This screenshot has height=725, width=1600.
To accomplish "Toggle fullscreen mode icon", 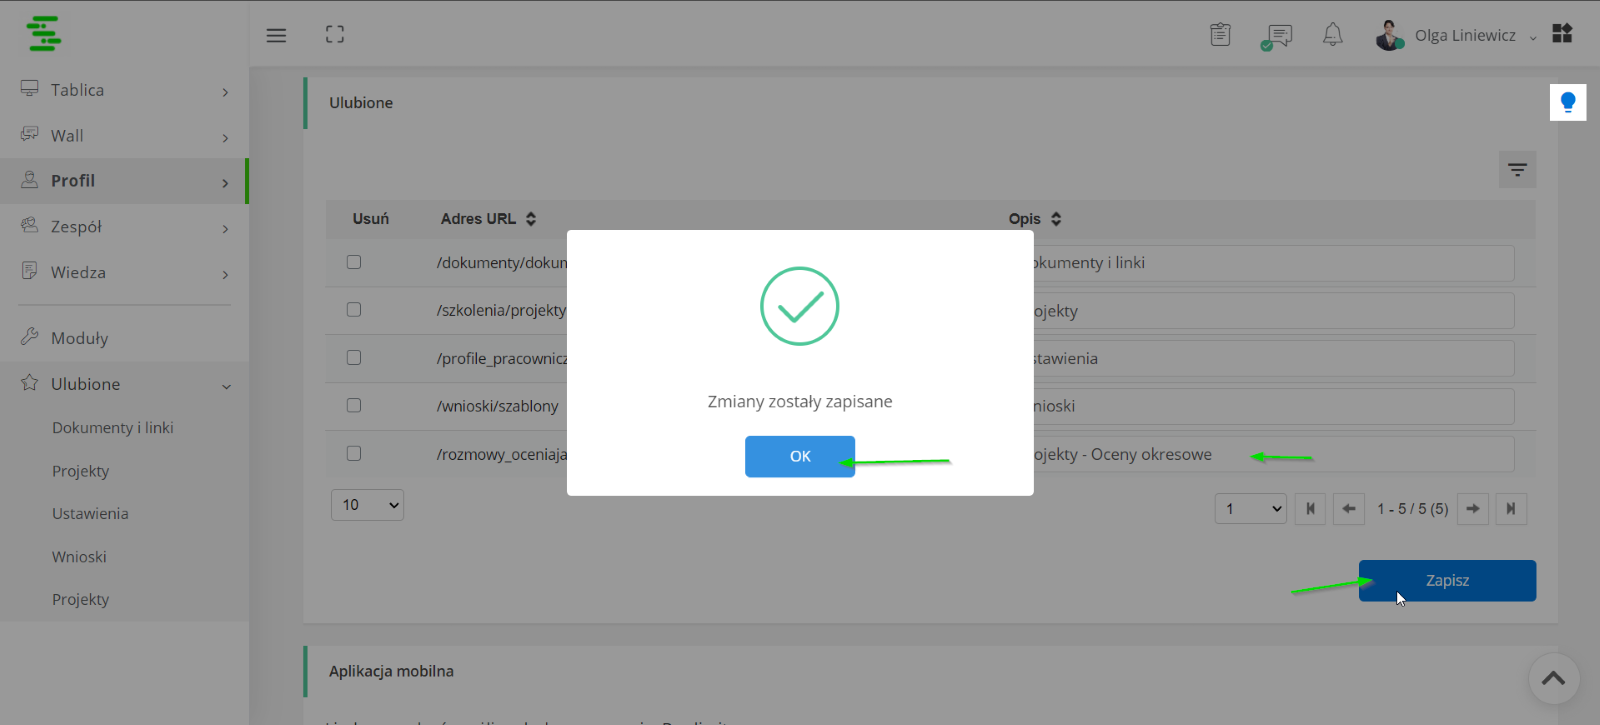I will coord(335,35).
